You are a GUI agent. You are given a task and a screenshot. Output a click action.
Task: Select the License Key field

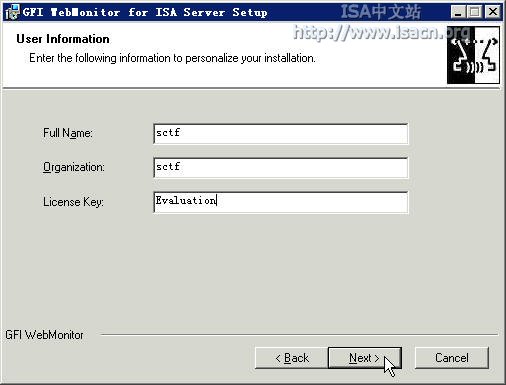pyautogui.click(x=281, y=202)
